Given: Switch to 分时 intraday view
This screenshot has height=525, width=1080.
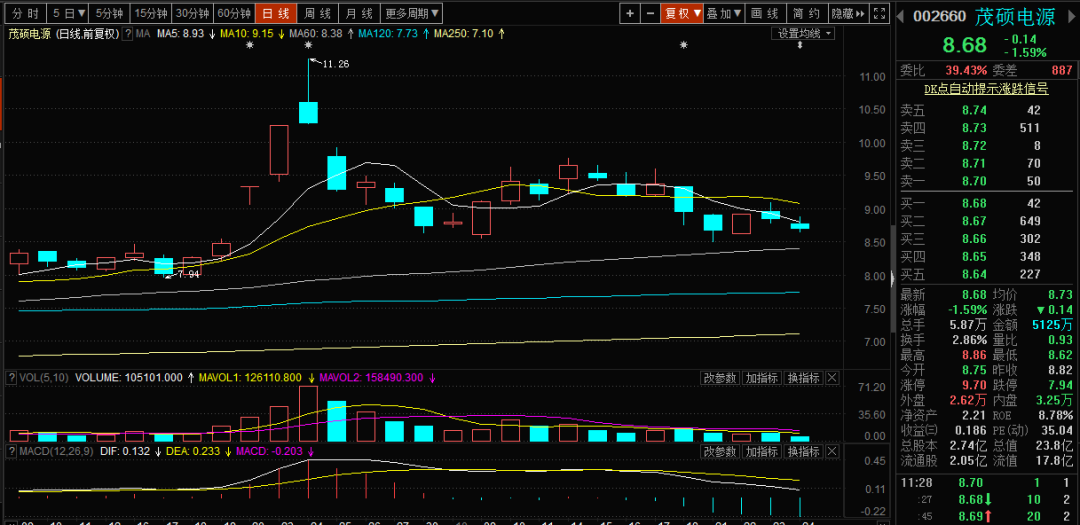Looking at the screenshot, I should (x=25, y=13).
